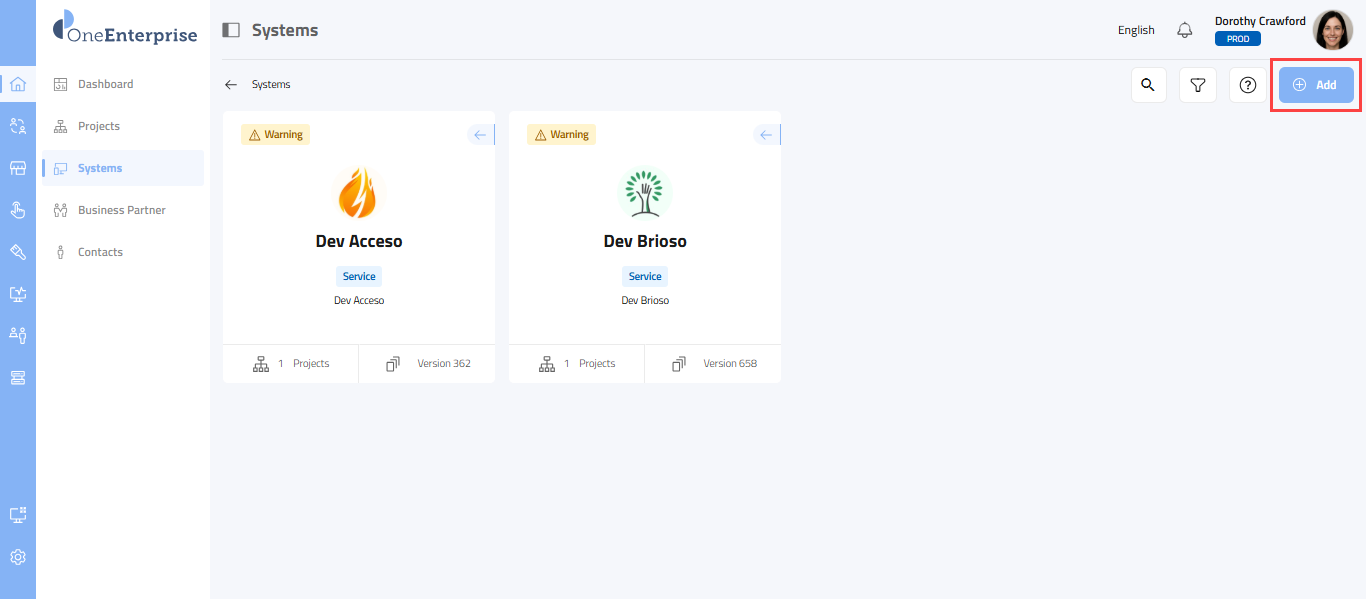Click the notification bell icon
Screen dimensions: 1366x599
click(1185, 30)
